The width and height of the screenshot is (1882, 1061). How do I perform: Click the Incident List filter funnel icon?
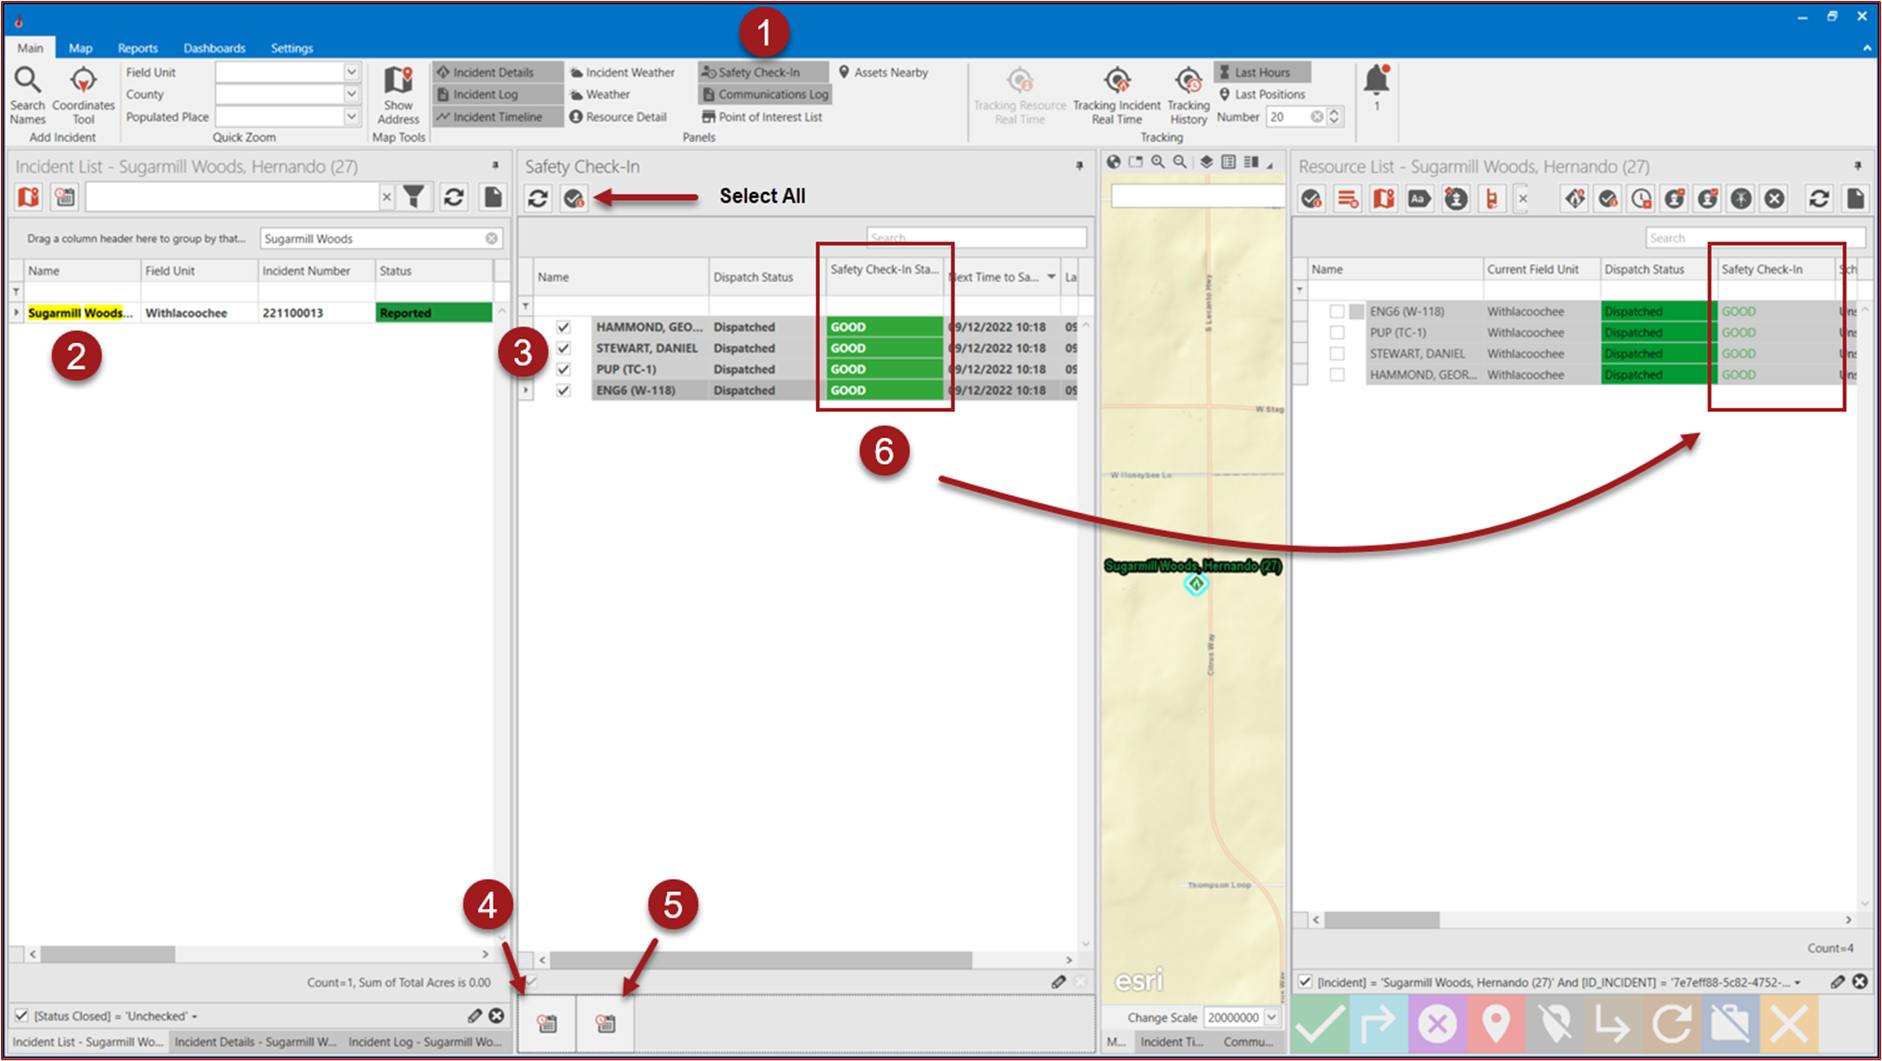(x=414, y=197)
